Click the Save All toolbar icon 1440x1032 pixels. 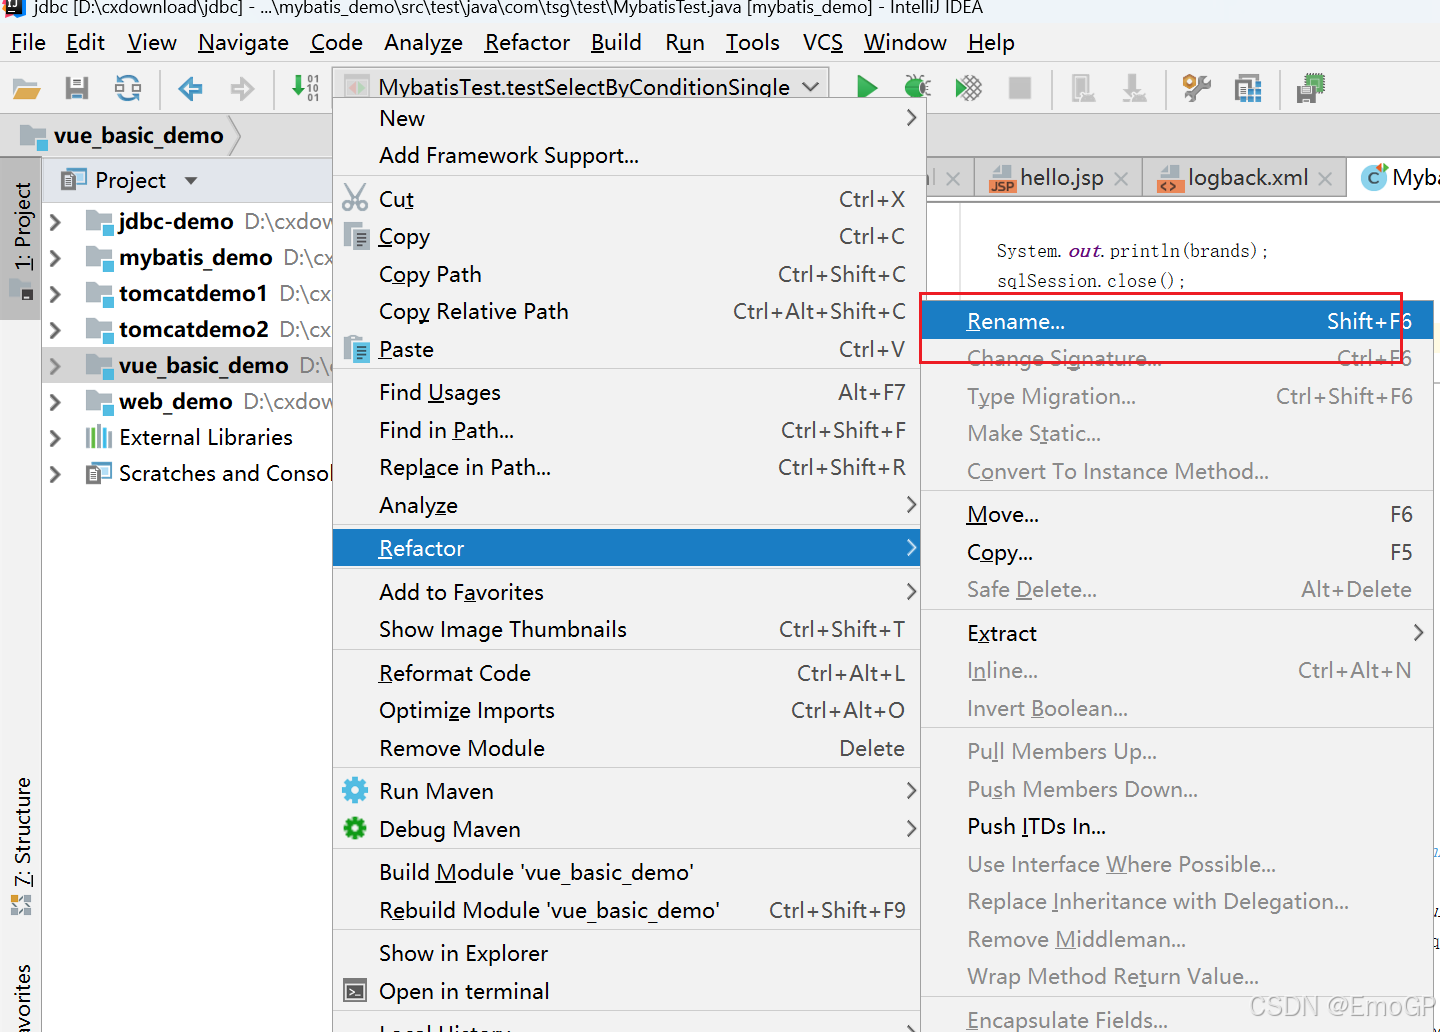coord(77,88)
